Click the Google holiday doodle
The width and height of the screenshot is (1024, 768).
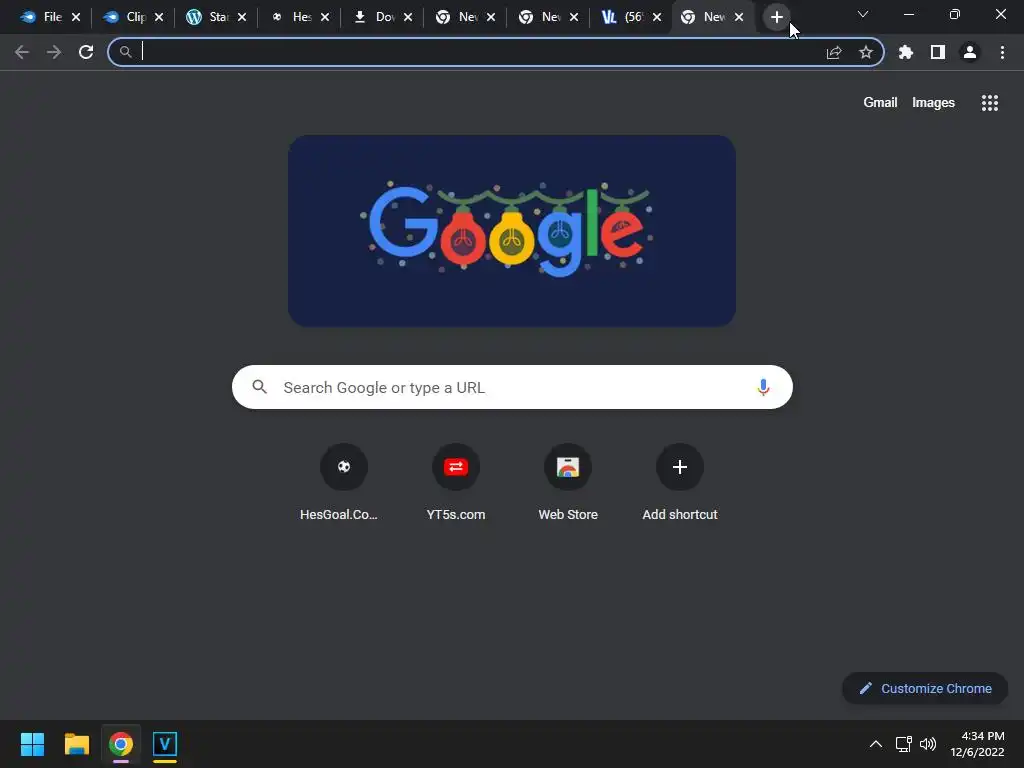coord(512,231)
